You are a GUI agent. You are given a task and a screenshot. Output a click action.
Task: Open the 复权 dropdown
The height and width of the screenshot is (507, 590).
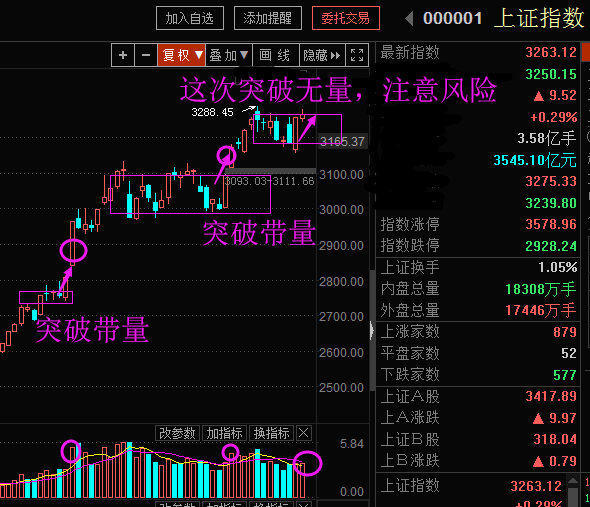pos(181,55)
